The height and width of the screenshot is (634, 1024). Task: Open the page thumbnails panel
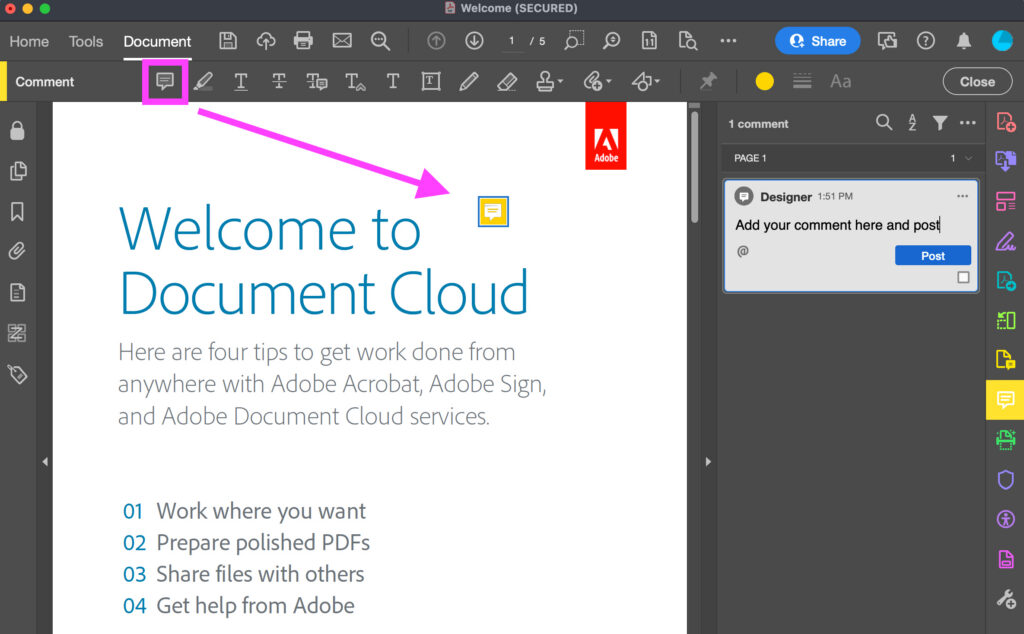(18, 171)
